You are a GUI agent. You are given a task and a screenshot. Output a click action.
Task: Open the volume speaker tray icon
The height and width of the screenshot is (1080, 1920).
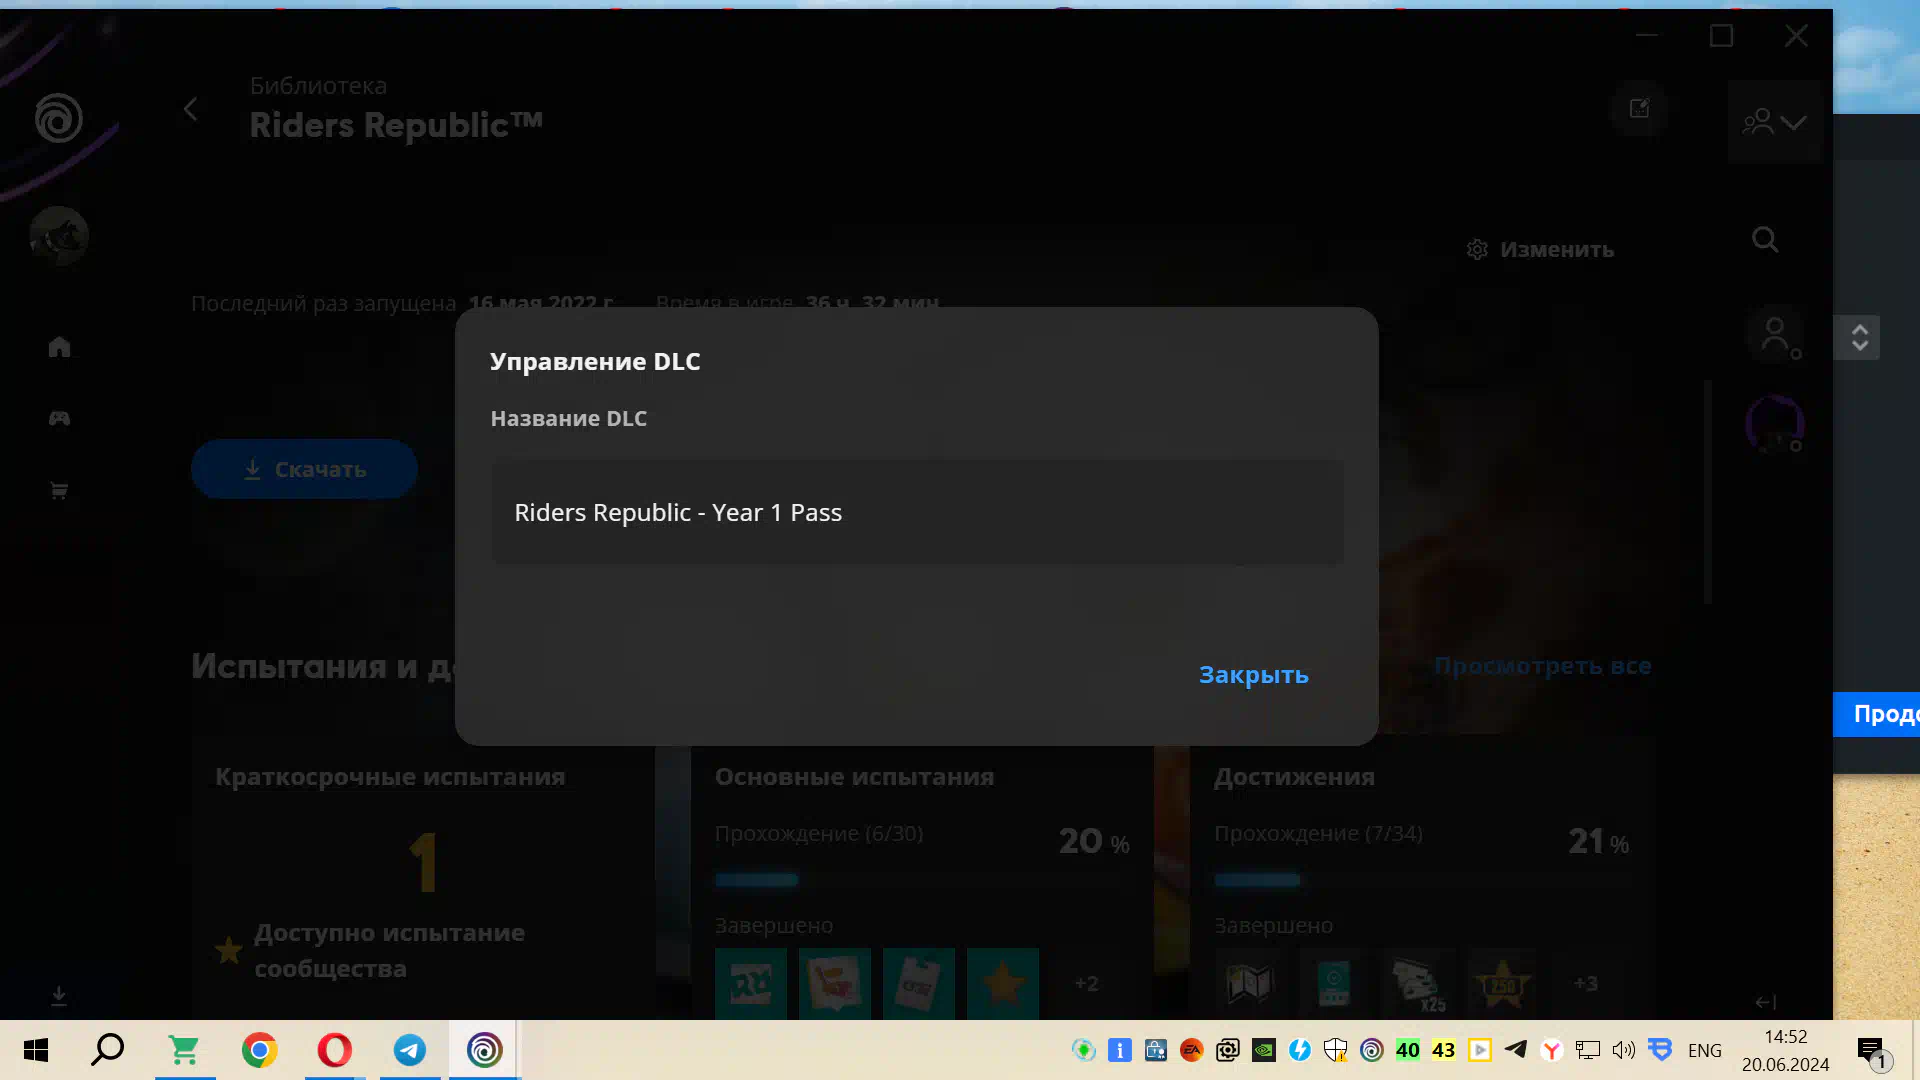(1624, 1050)
